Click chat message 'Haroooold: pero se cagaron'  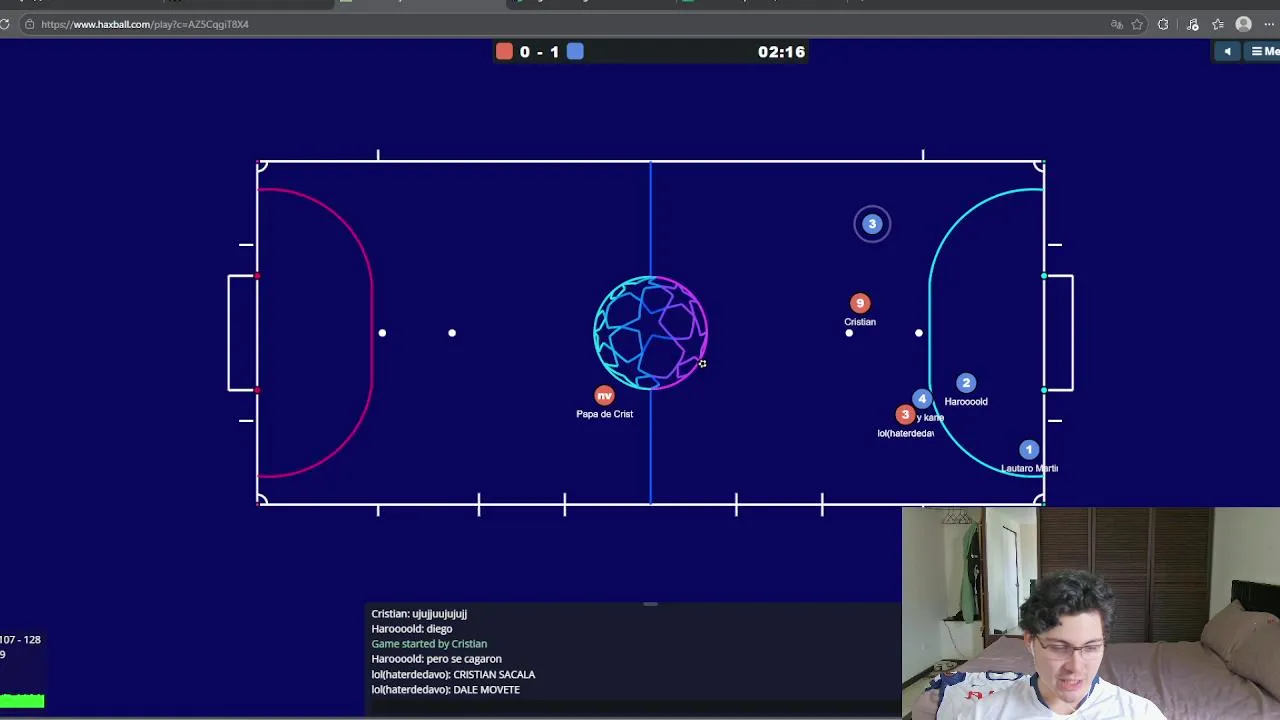(x=436, y=659)
